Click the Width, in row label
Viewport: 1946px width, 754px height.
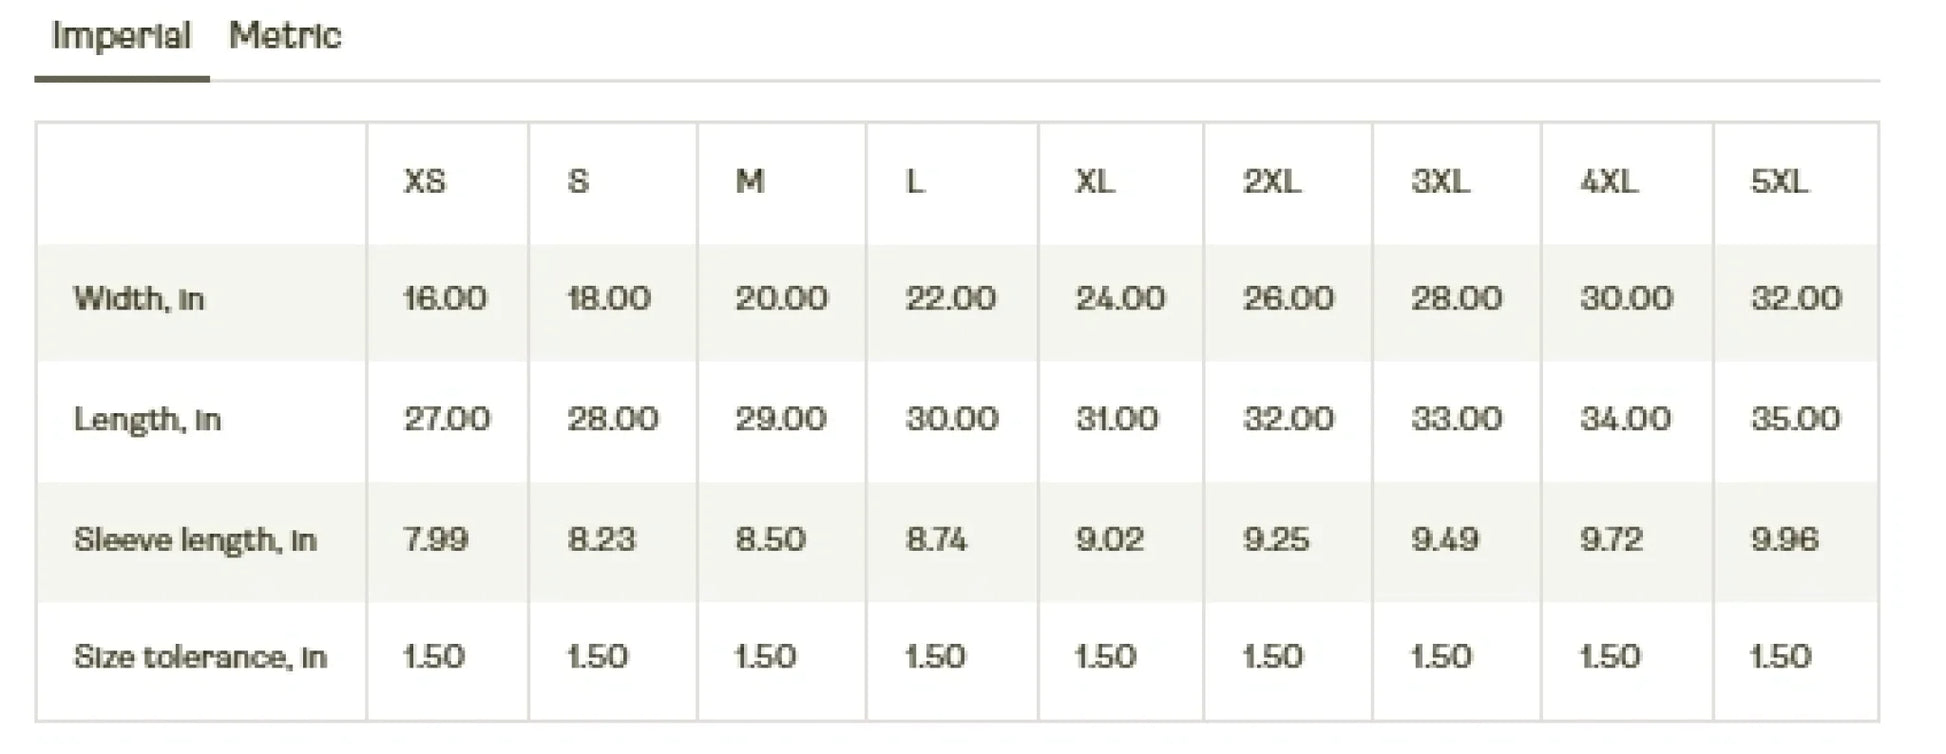click(x=139, y=298)
